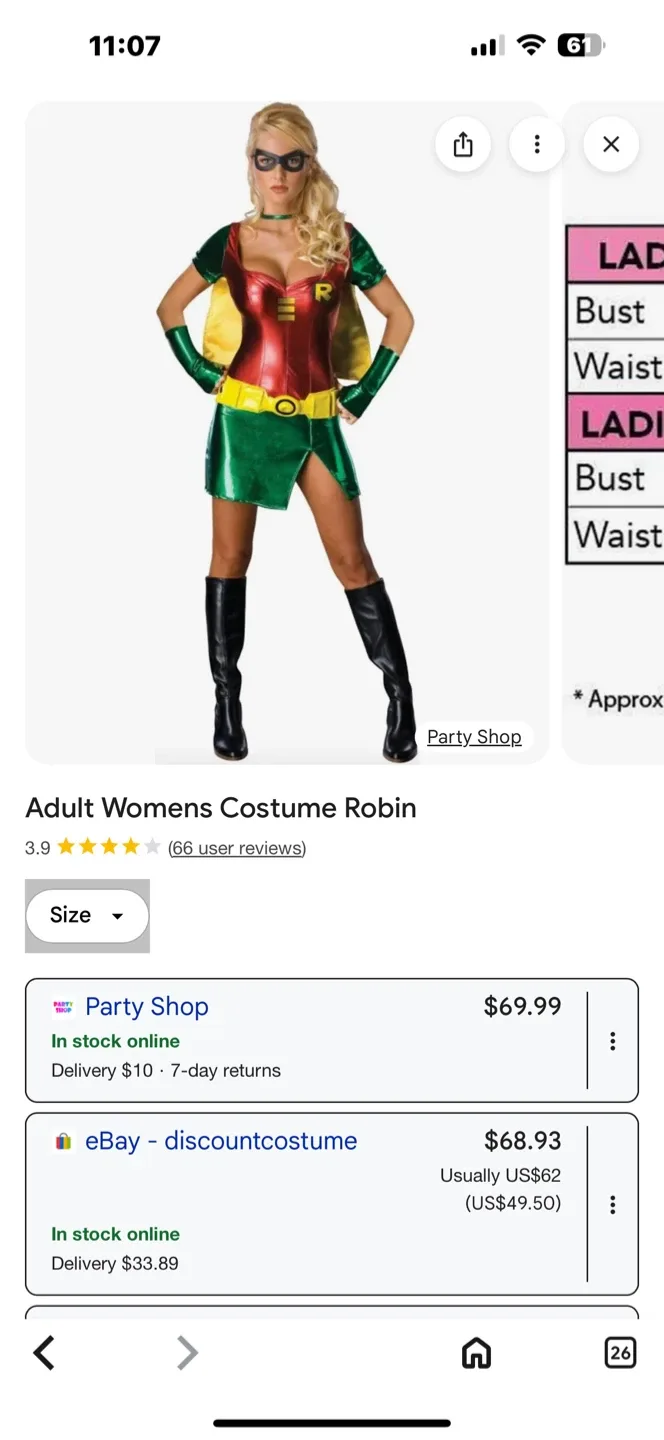Image resolution: width=664 pixels, height=1440 pixels.
Task: Open the tab switcher showing 26 tabs
Action: click(x=621, y=1353)
